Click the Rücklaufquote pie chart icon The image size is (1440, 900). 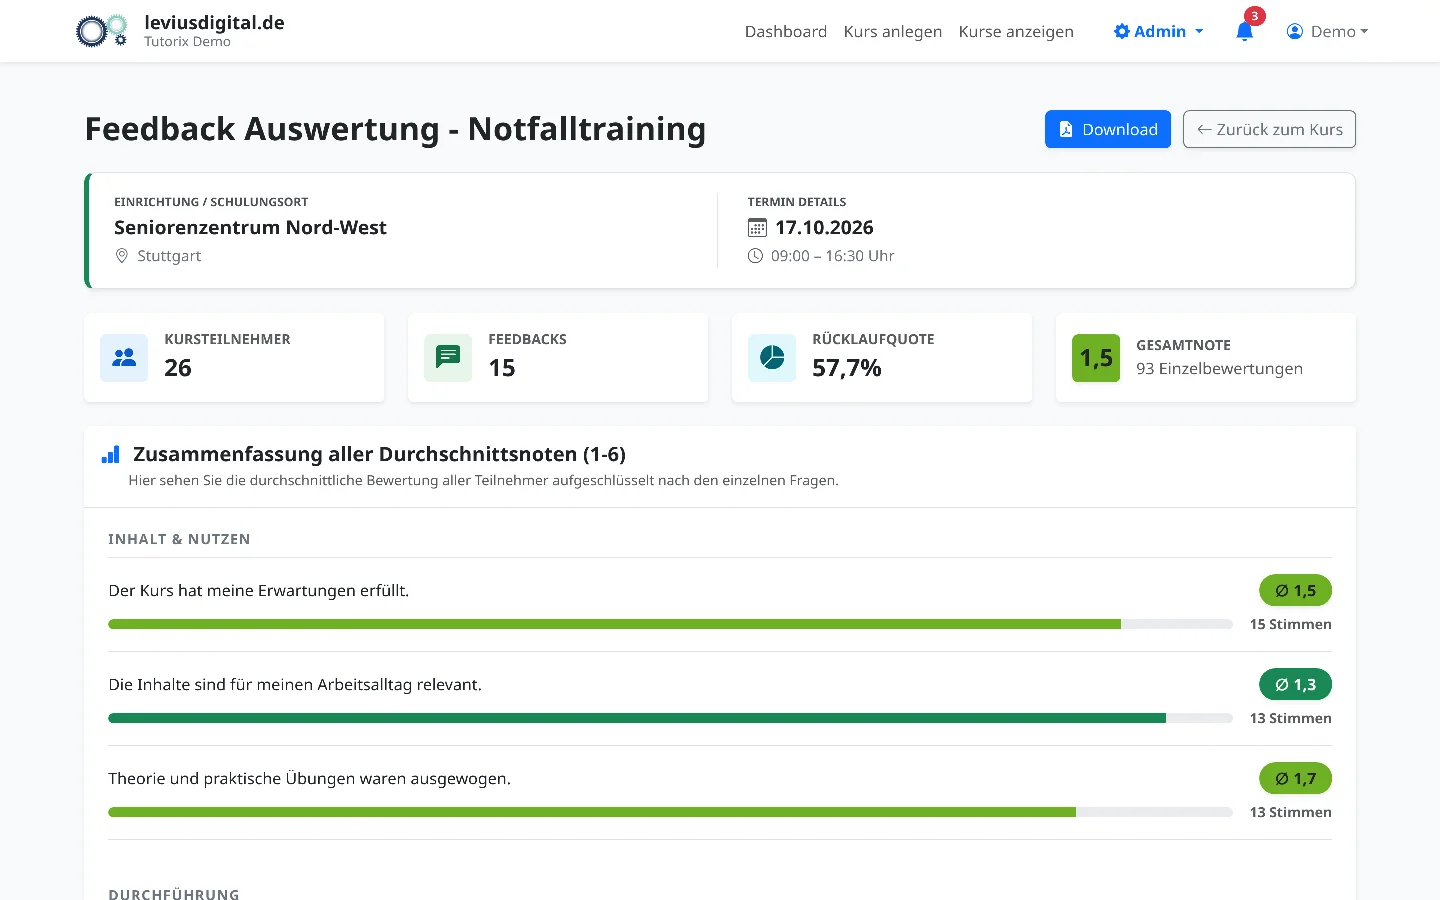[772, 358]
